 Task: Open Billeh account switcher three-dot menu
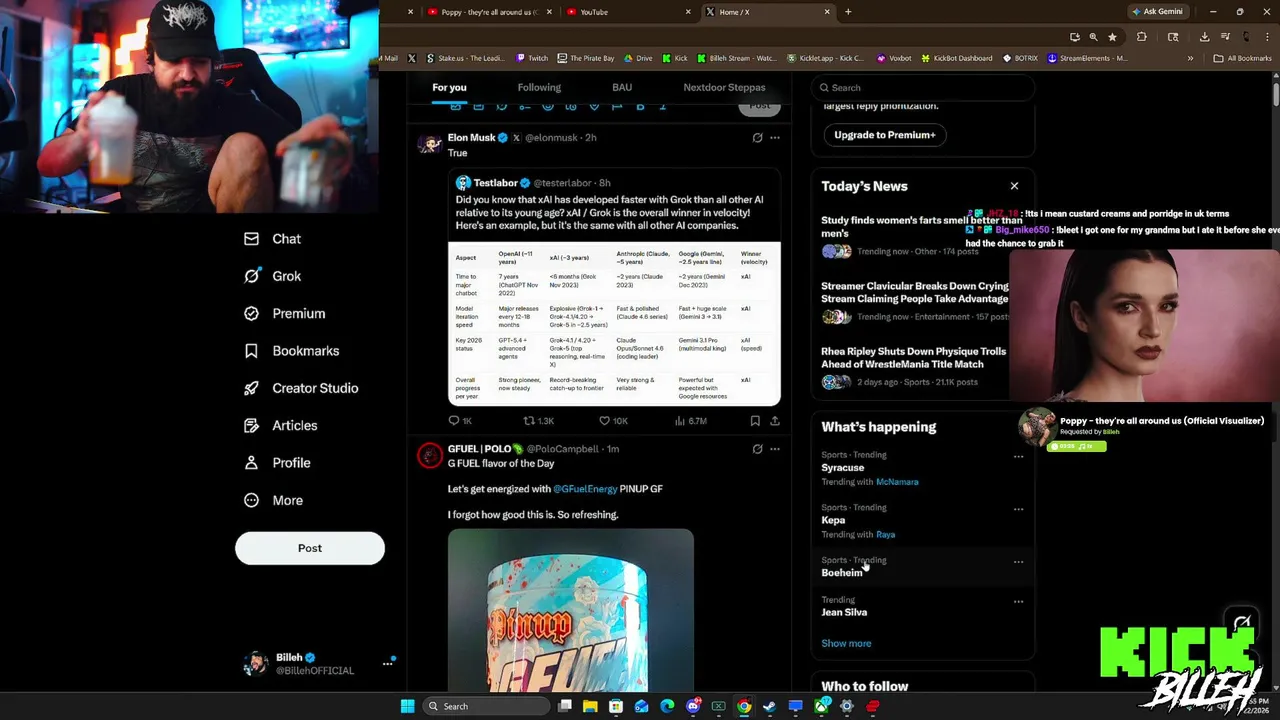coord(387,664)
